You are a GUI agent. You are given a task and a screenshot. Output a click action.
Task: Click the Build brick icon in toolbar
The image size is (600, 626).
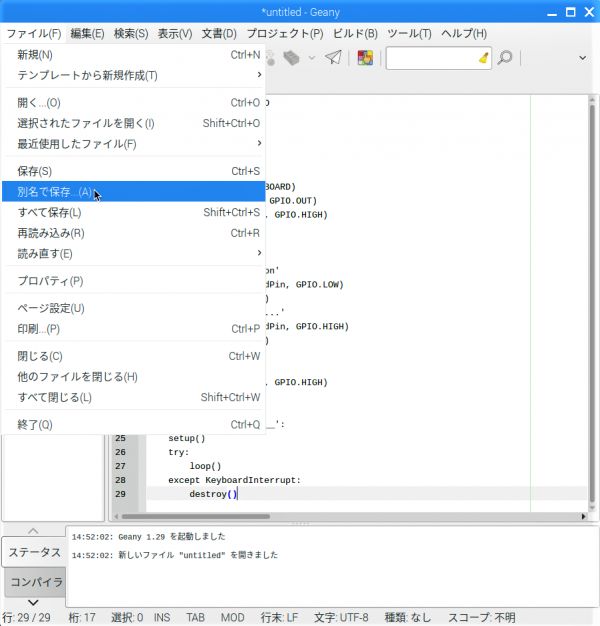click(x=290, y=57)
